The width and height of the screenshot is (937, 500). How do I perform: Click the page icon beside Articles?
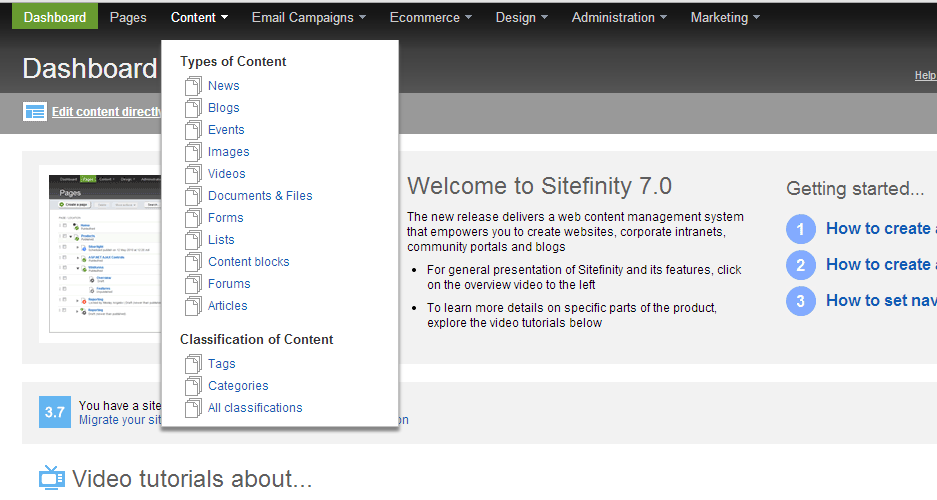tap(193, 306)
